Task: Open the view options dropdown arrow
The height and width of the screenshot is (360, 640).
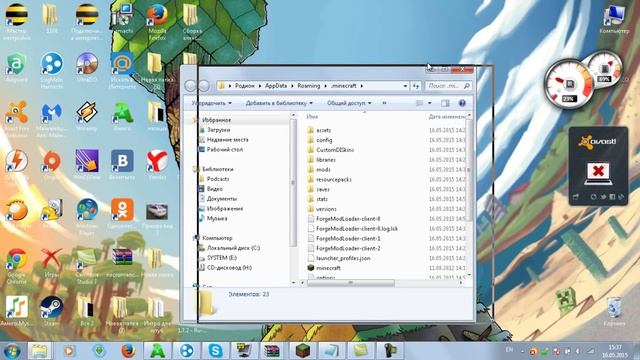Action: pyautogui.click(x=429, y=103)
